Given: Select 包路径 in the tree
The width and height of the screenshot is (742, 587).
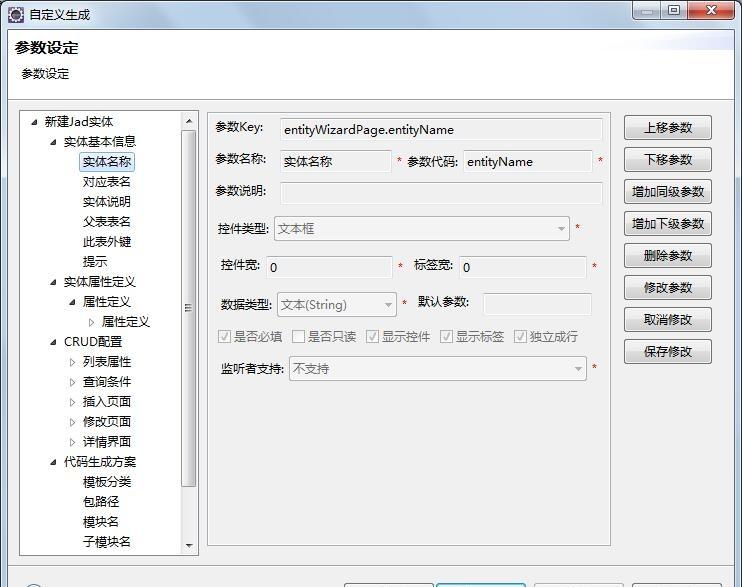Looking at the screenshot, I should (x=101, y=502).
